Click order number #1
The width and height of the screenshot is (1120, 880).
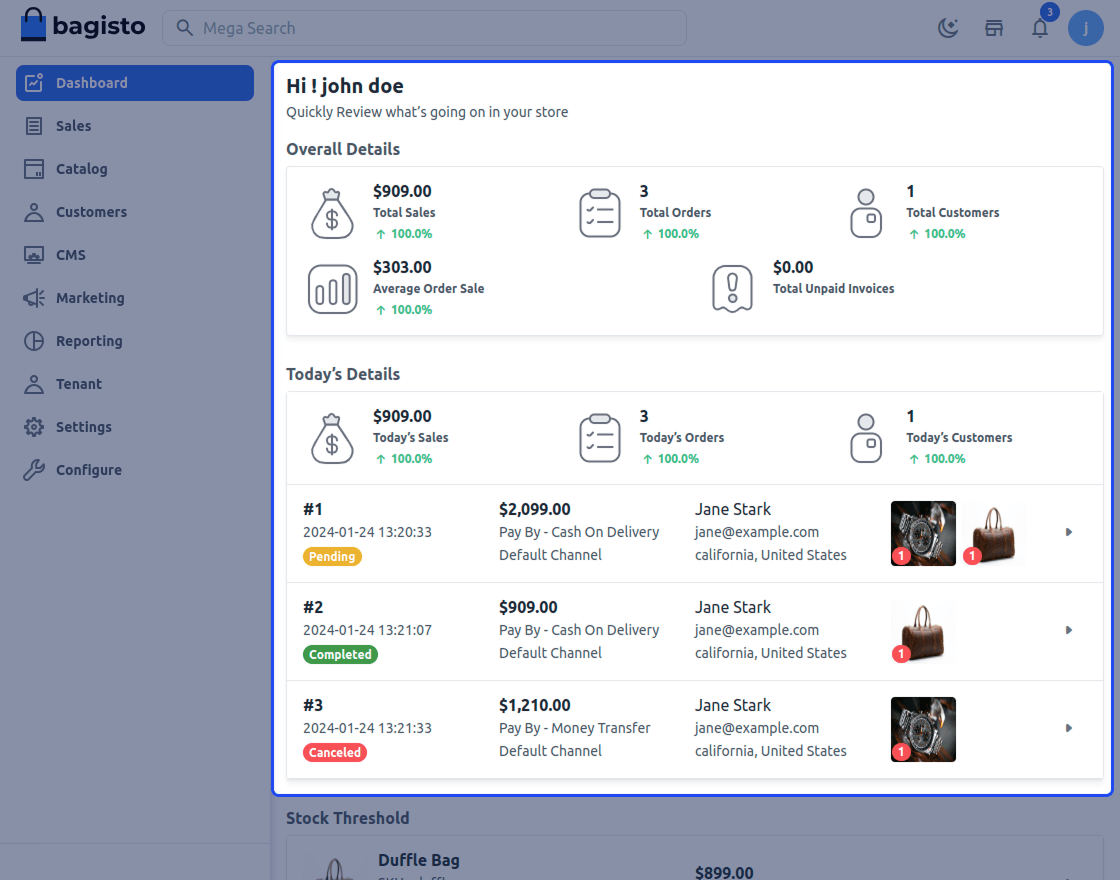313,509
